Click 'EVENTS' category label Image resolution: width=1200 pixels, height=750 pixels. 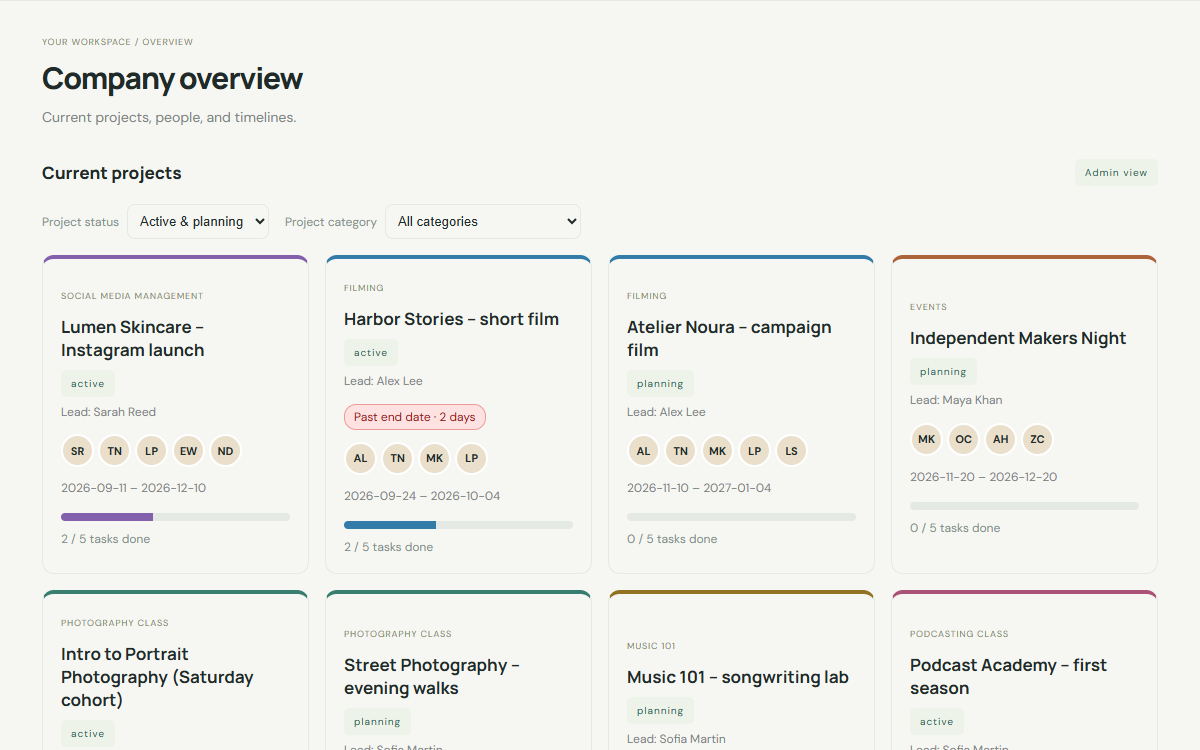pyautogui.click(x=928, y=307)
